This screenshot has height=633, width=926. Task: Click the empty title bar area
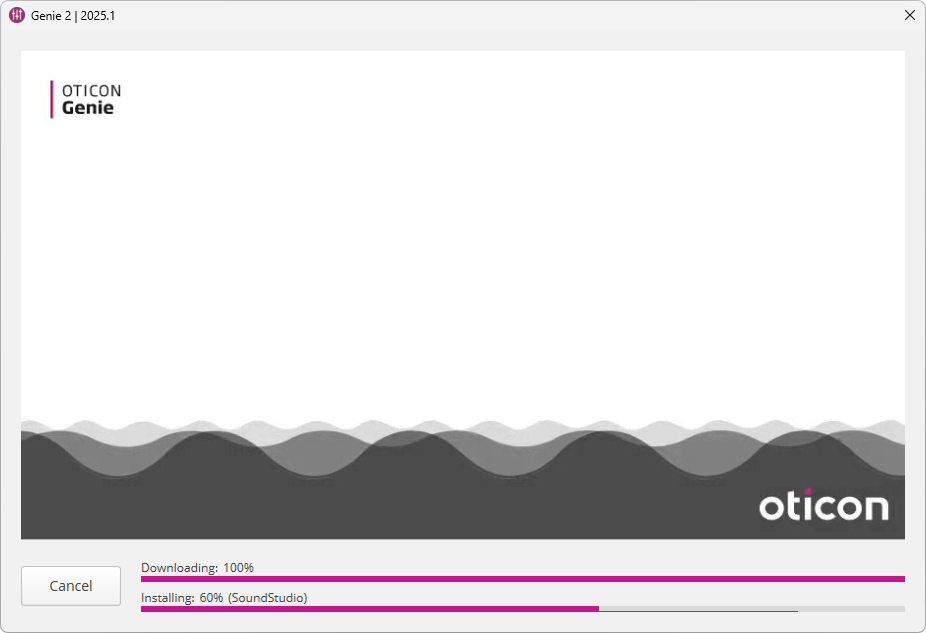click(x=500, y=15)
